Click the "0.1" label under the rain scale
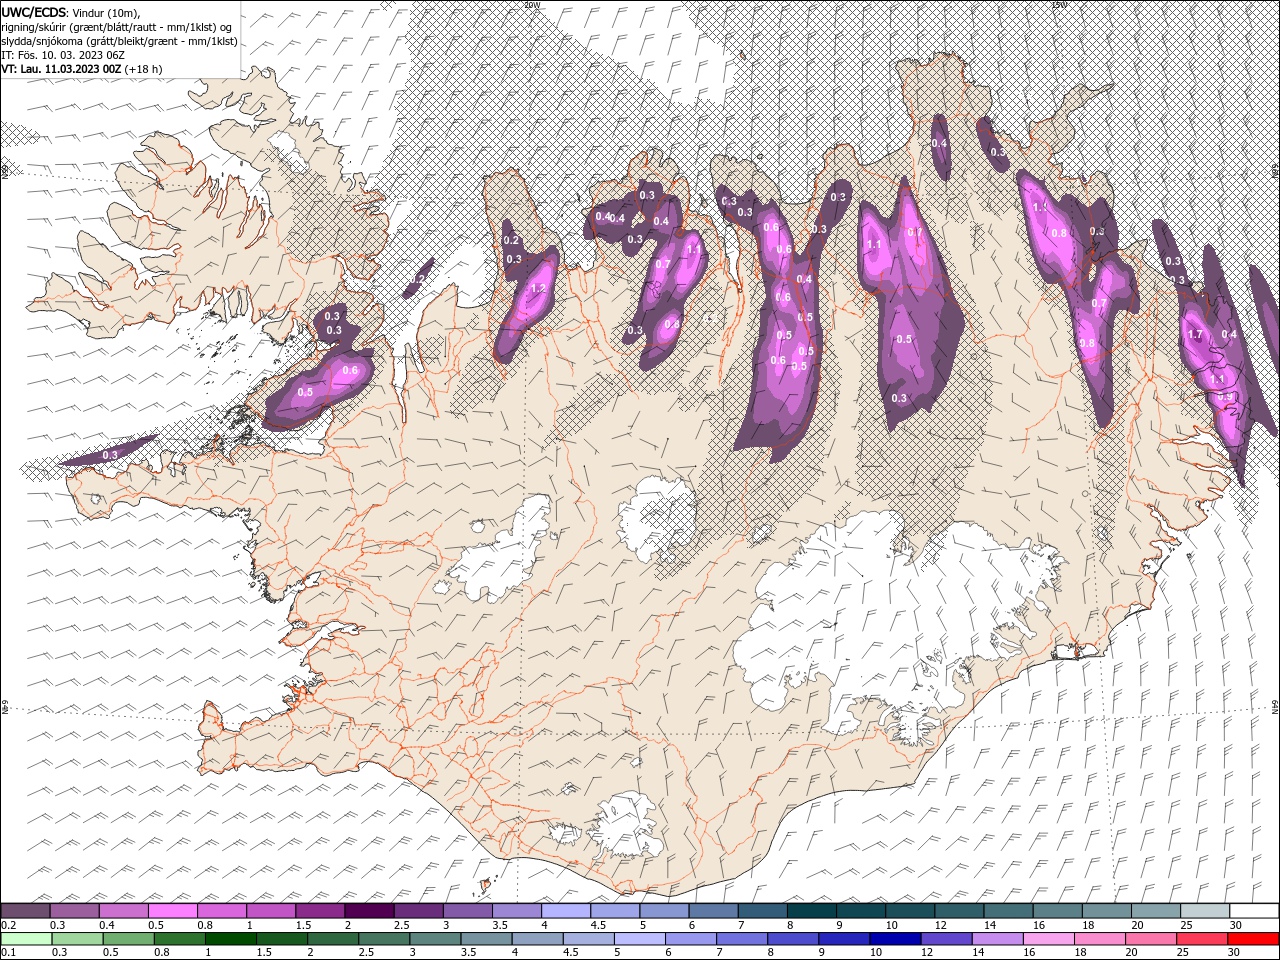1280x960 pixels. click(8, 953)
